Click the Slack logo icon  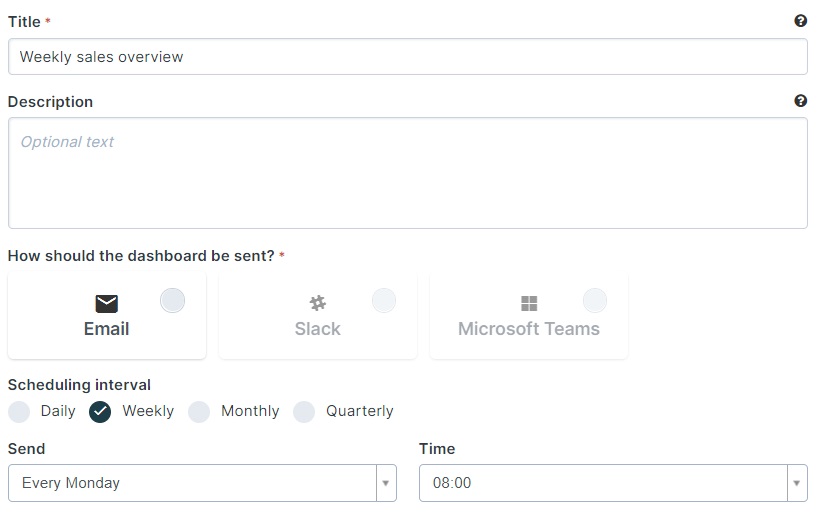pyautogui.click(x=317, y=303)
